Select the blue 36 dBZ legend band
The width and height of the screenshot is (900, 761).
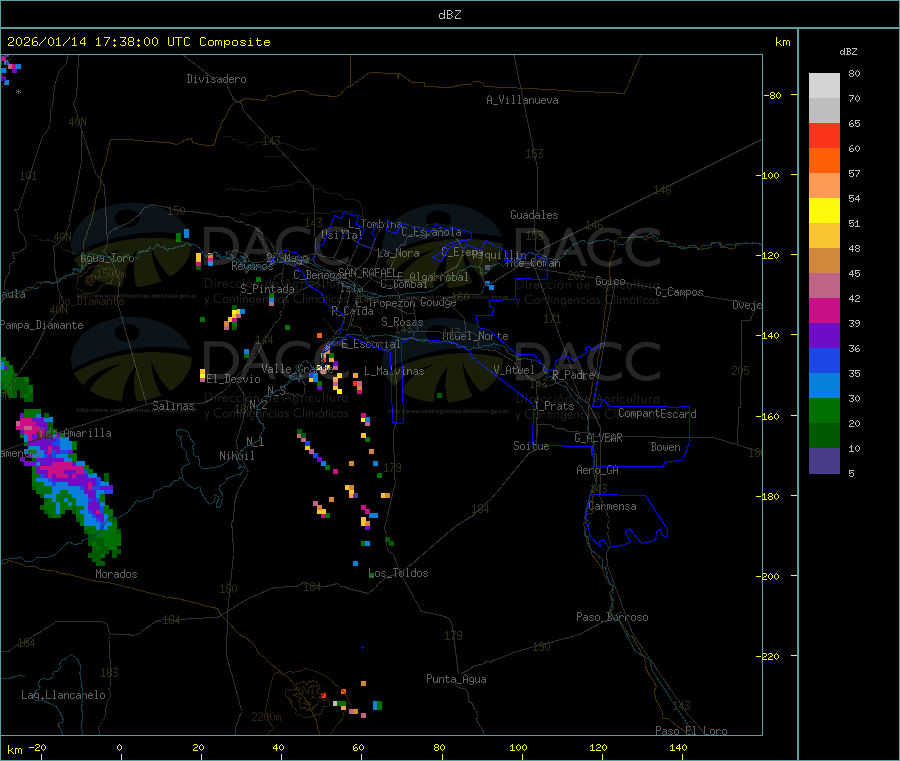click(x=824, y=360)
